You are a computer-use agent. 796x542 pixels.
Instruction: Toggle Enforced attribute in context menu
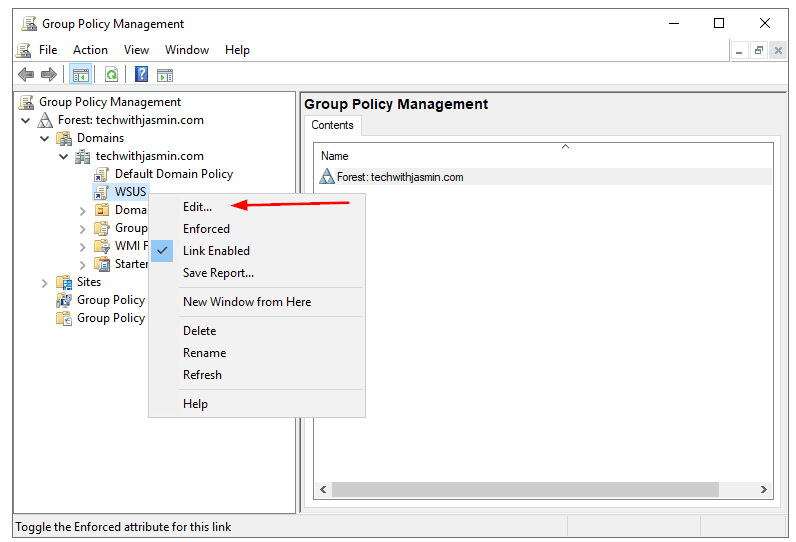pos(206,229)
